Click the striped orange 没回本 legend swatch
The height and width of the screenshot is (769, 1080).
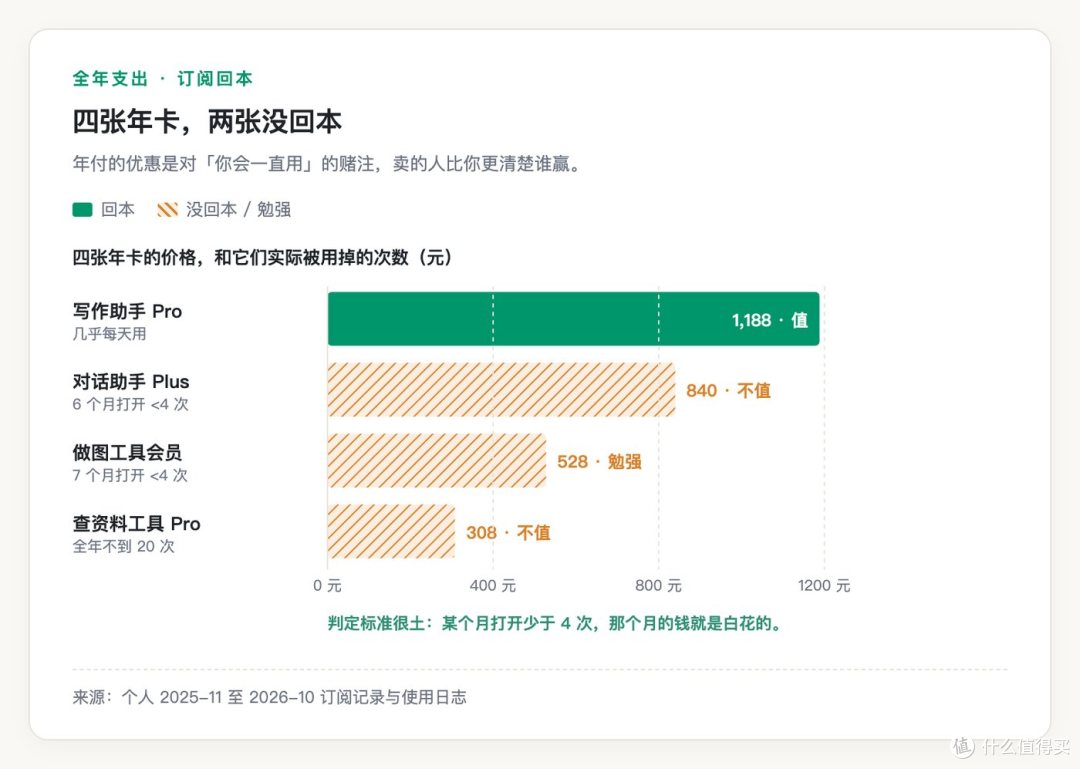click(x=167, y=209)
